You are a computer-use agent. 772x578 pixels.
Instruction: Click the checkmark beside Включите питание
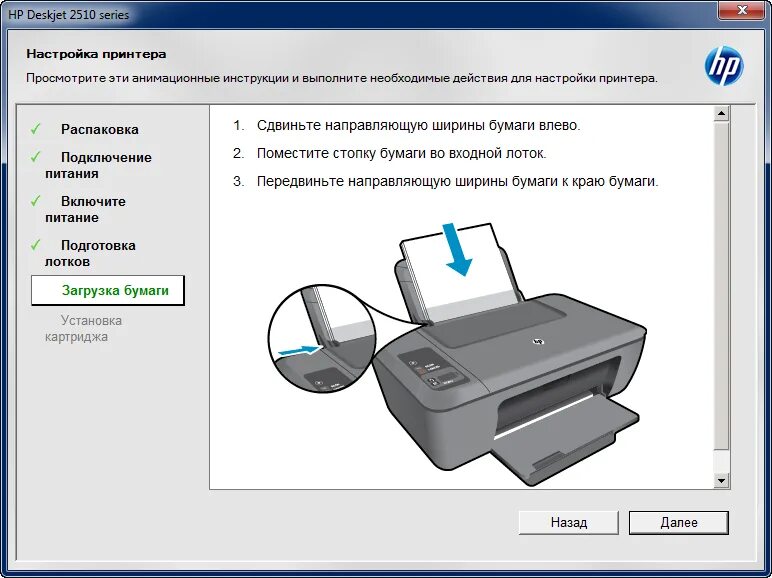point(35,201)
